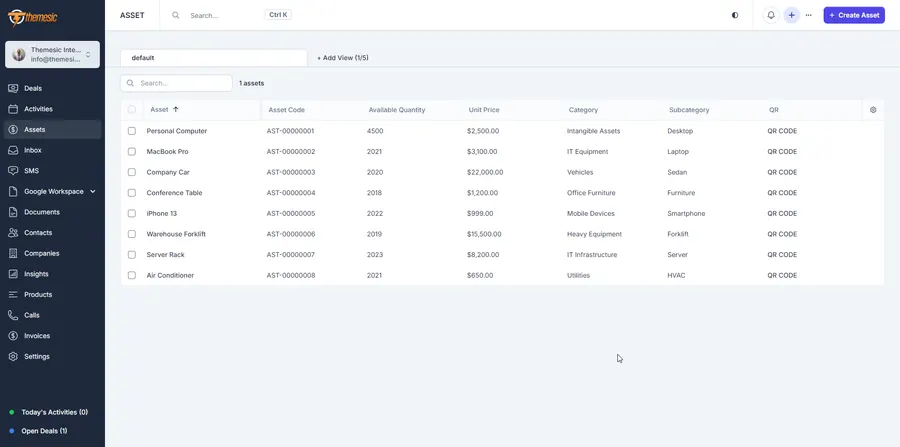Check the Warehouse Forklift row checkbox
The height and width of the screenshot is (447, 900).
coord(132,234)
